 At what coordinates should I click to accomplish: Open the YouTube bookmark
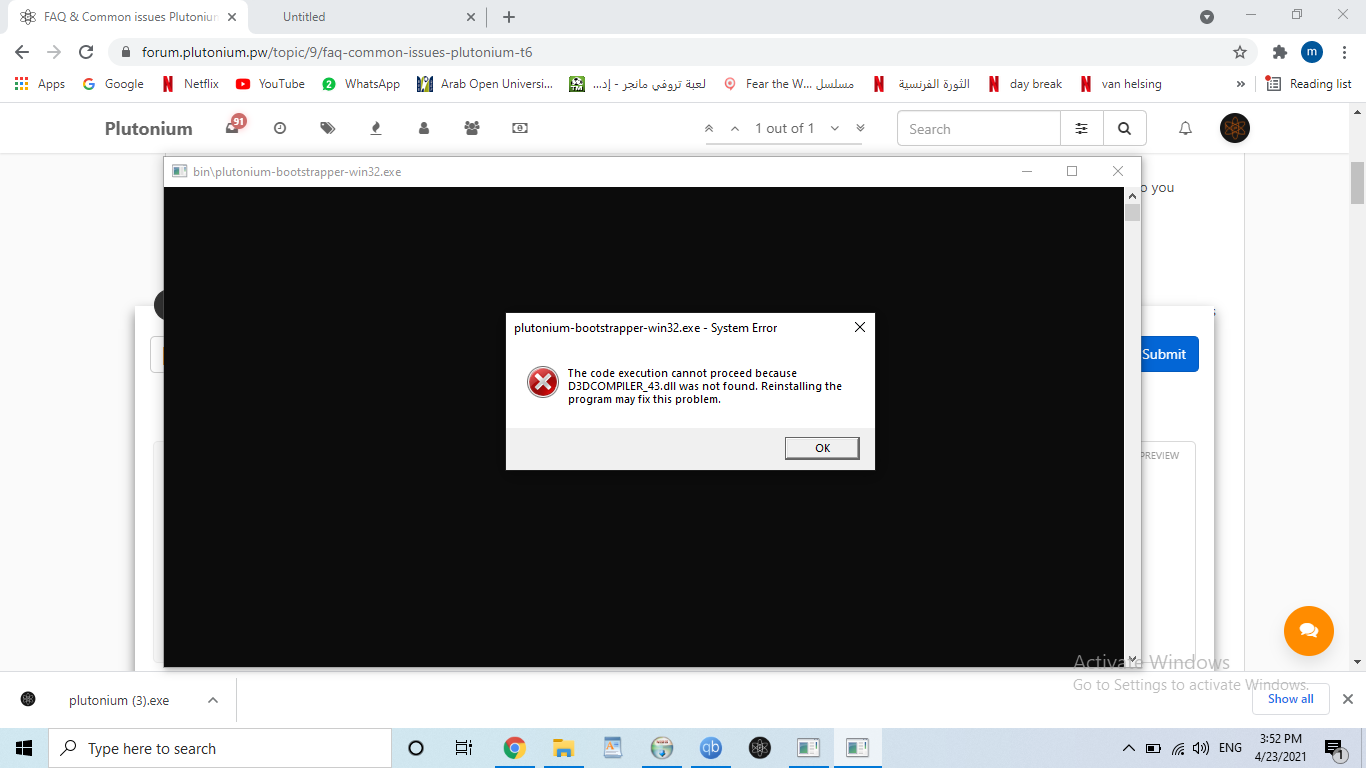(x=270, y=84)
